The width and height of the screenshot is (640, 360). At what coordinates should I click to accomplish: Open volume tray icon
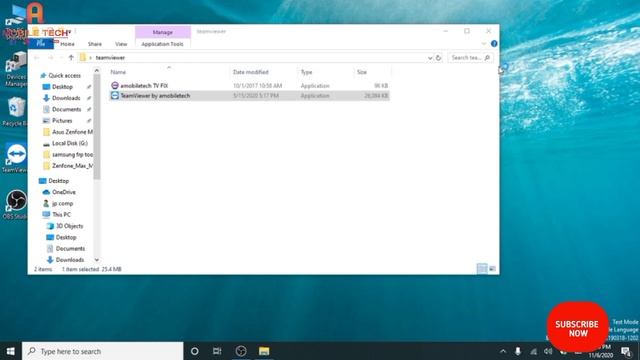(548, 351)
